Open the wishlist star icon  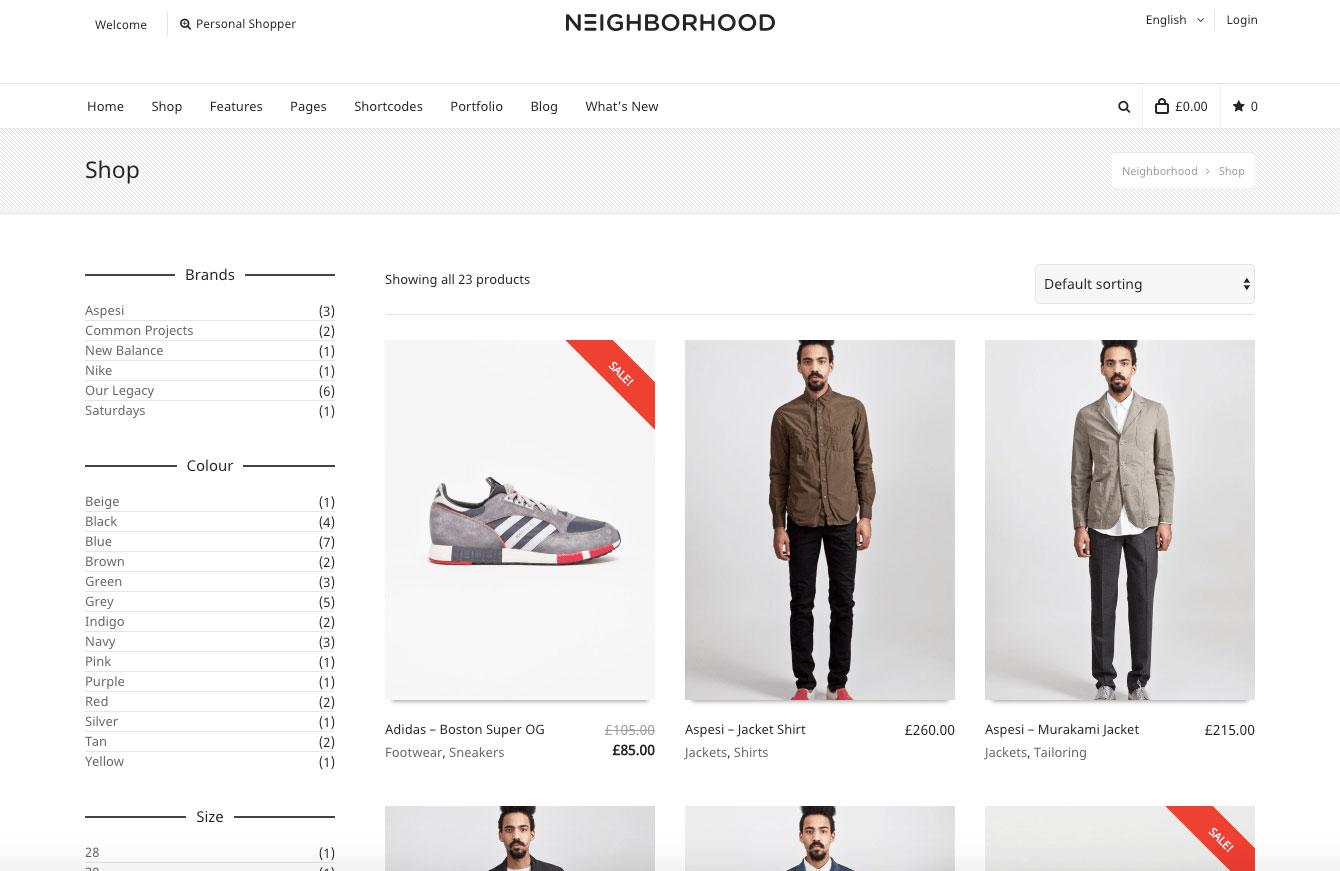(x=1239, y=106)
